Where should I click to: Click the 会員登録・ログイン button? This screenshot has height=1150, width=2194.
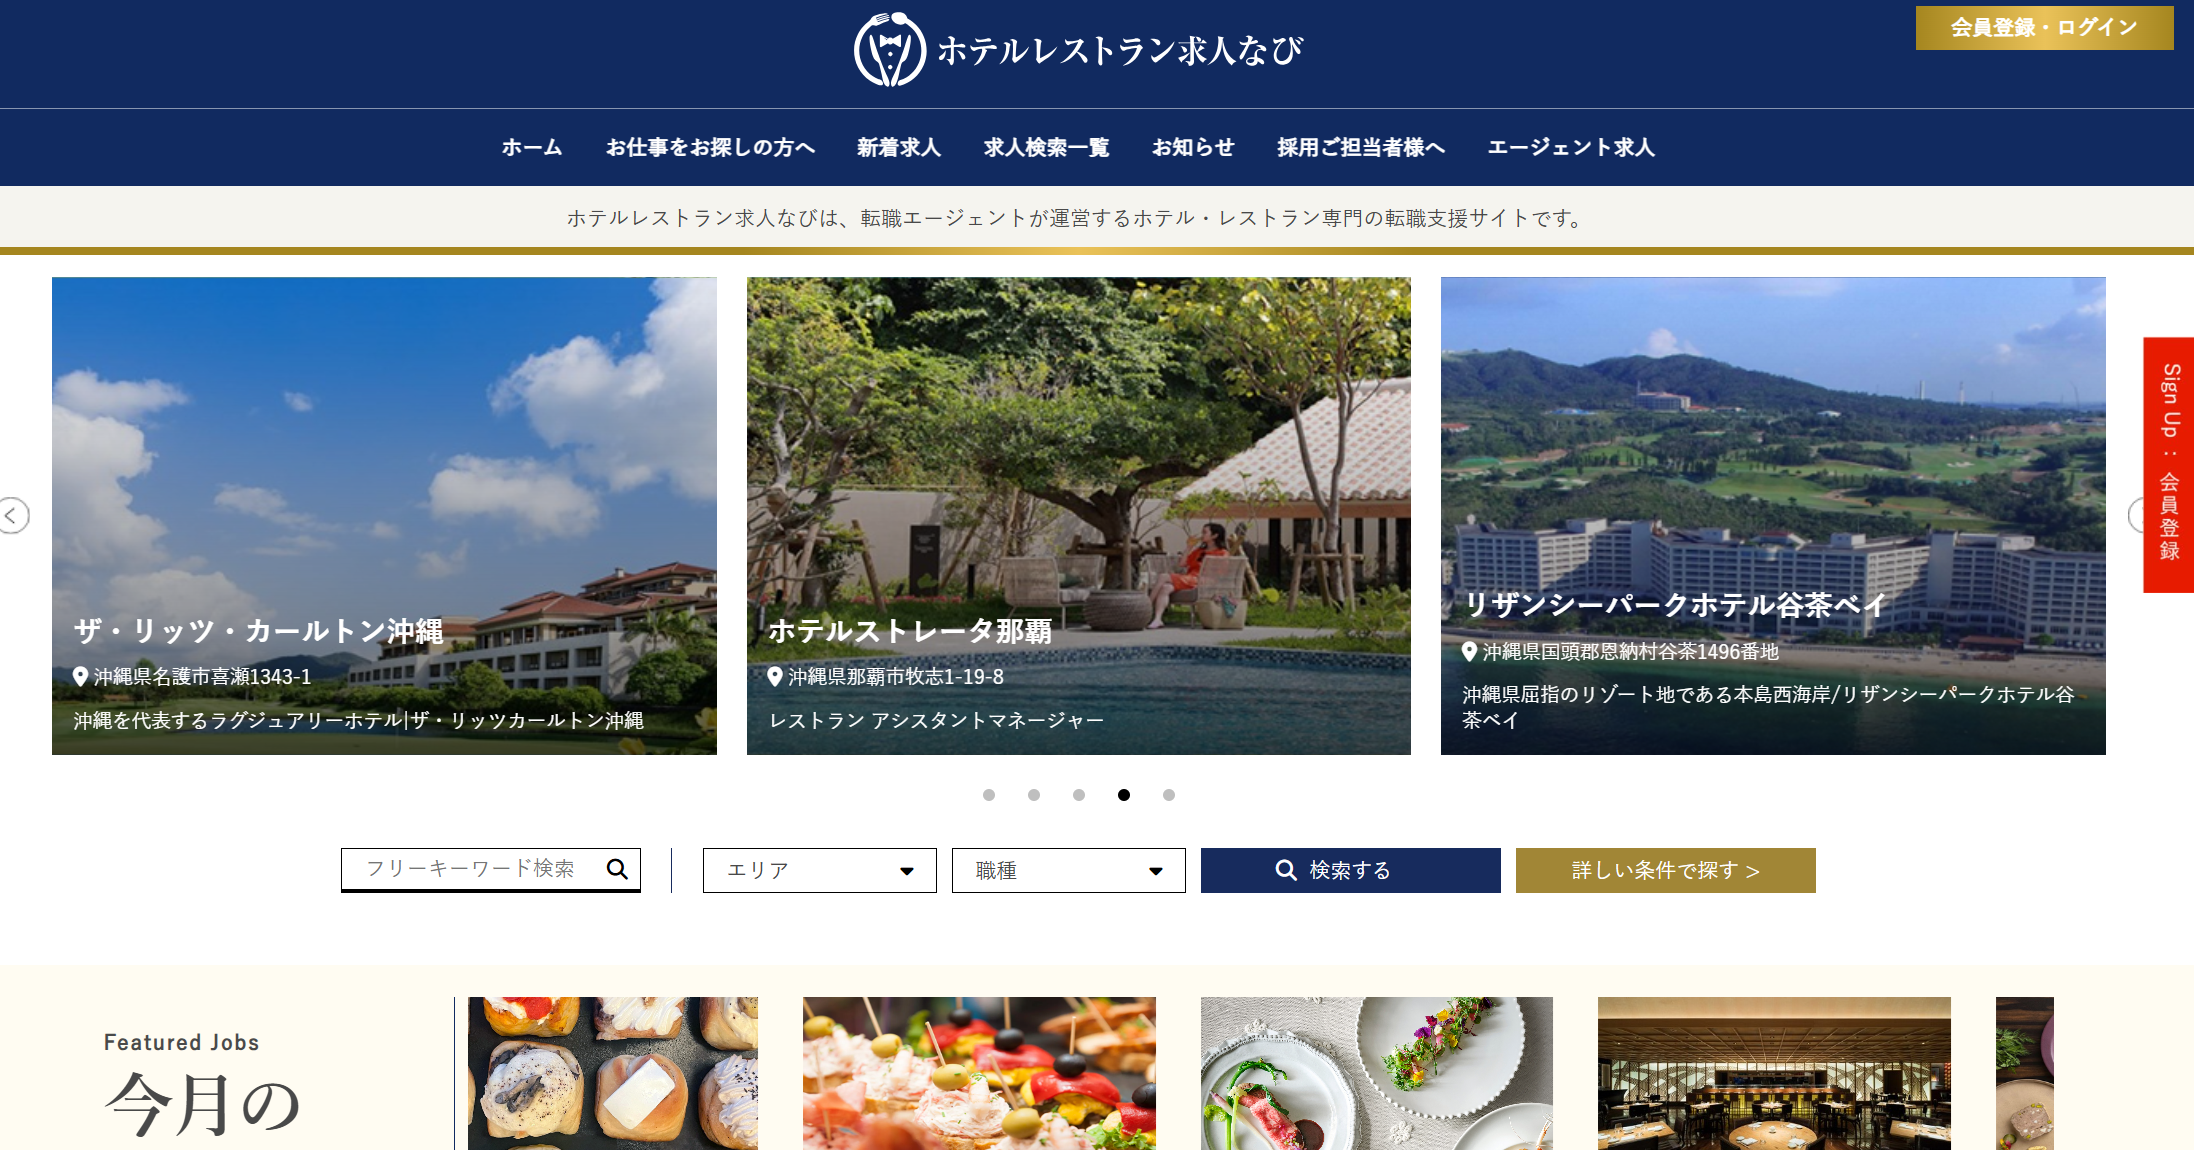(x=2043, y=28)
